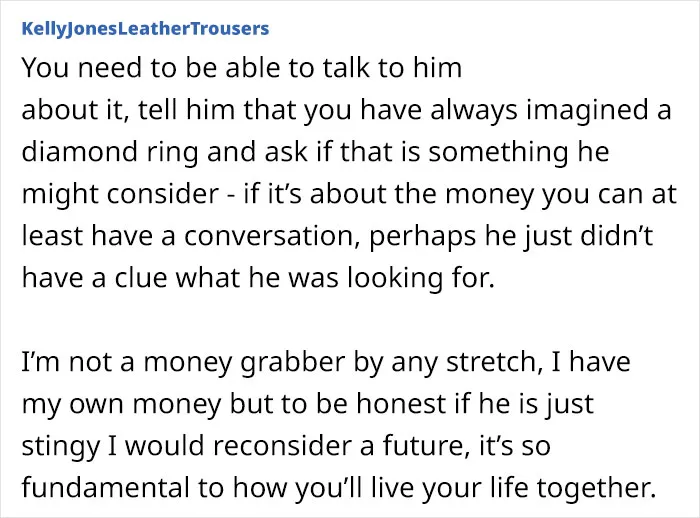Click the phrase 'perhaps he just didn't'
The width and height of the screenshot is (700, 518).
511,237
